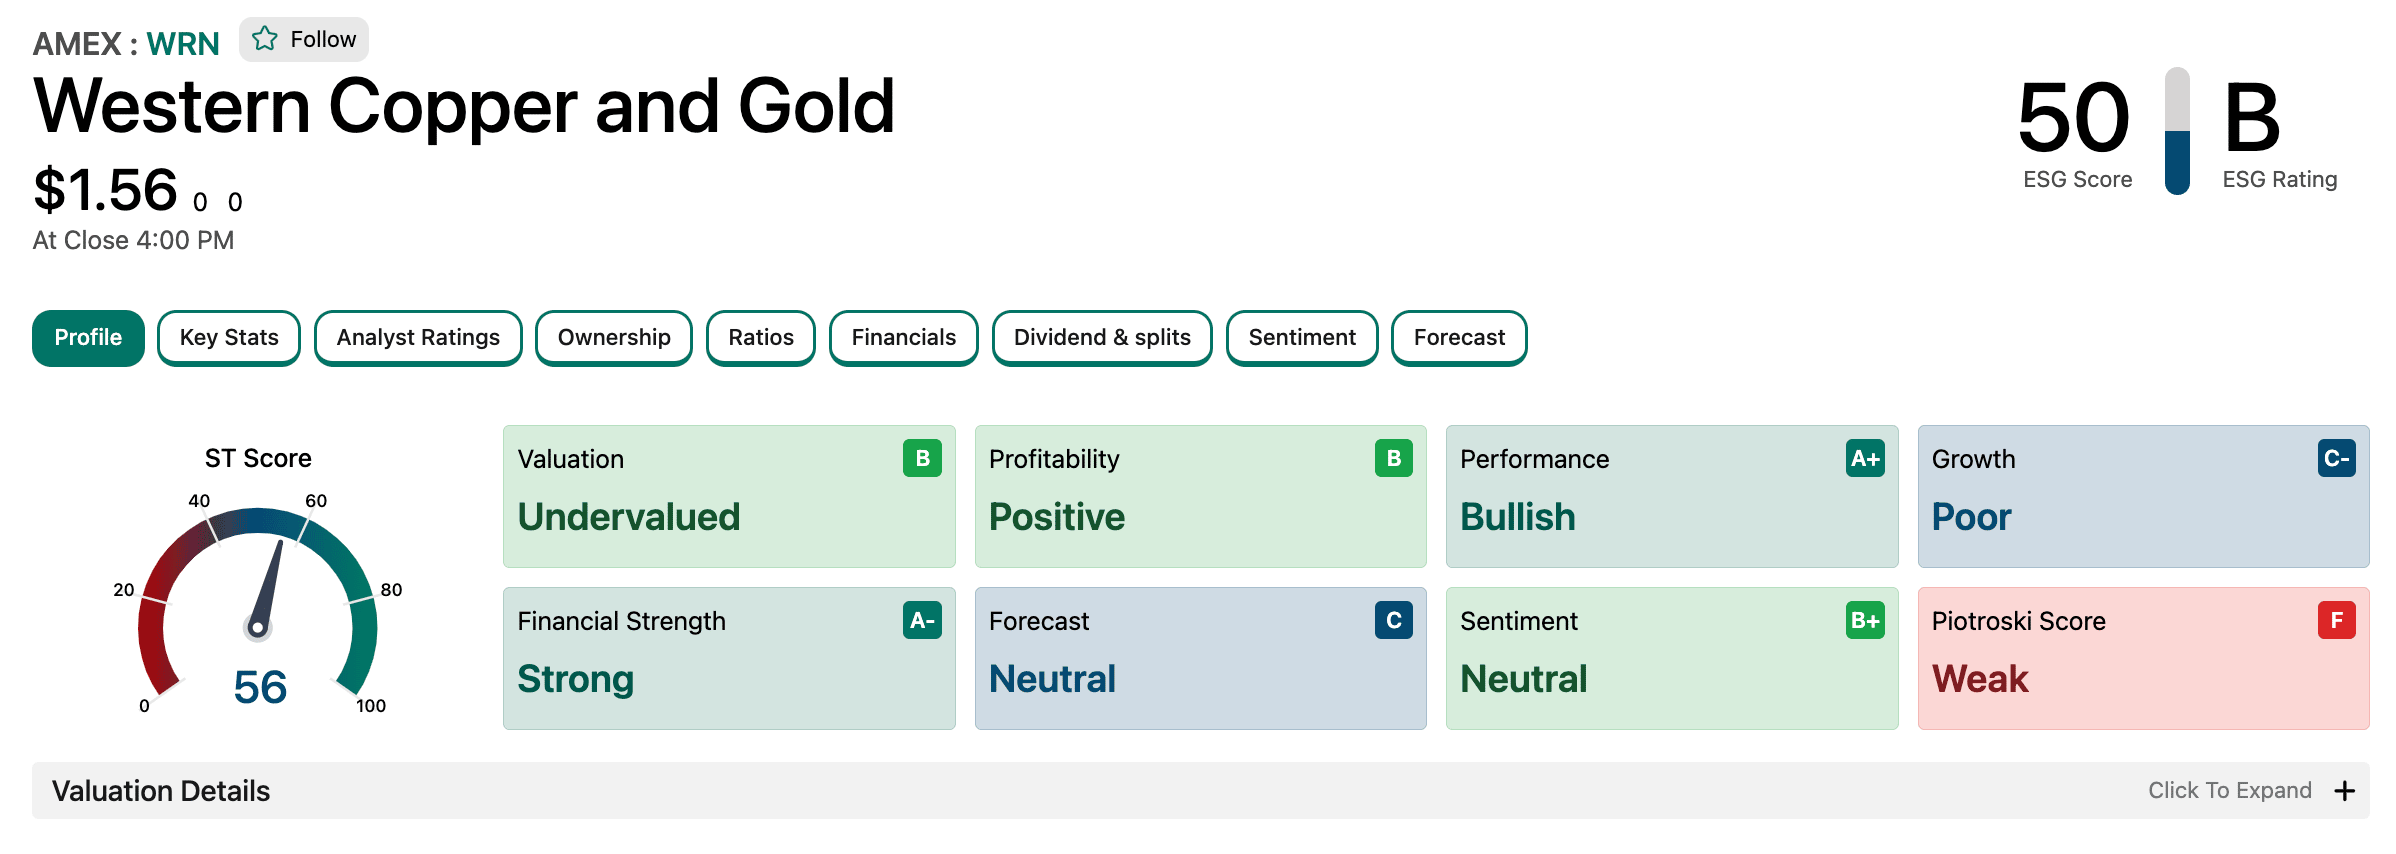Click the Financial Strength A- badge
The height and width of the screenshot is (854, 2396).
[922, 620]
